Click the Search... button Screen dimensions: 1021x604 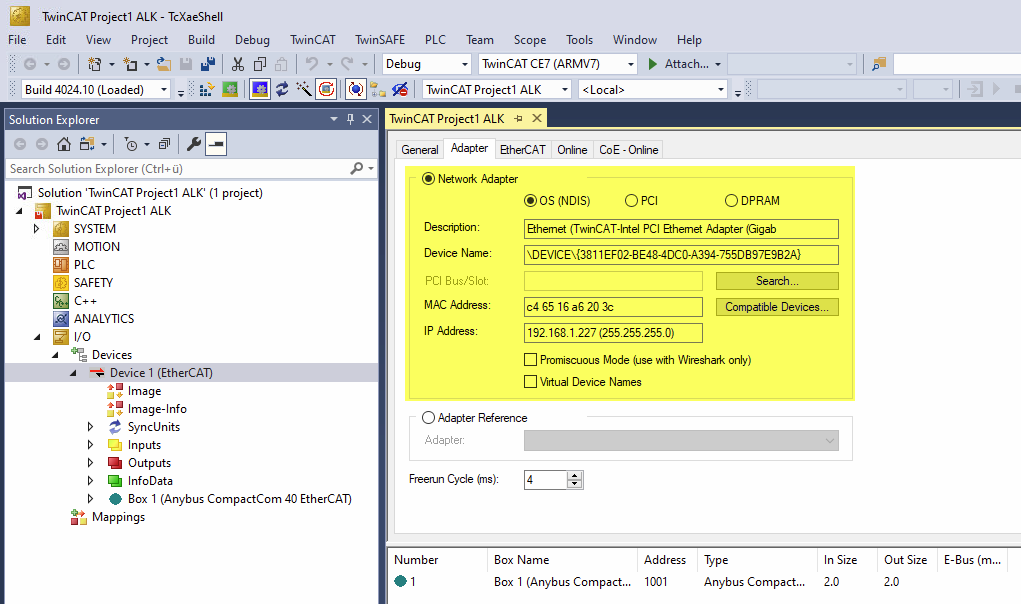point(777,281)
